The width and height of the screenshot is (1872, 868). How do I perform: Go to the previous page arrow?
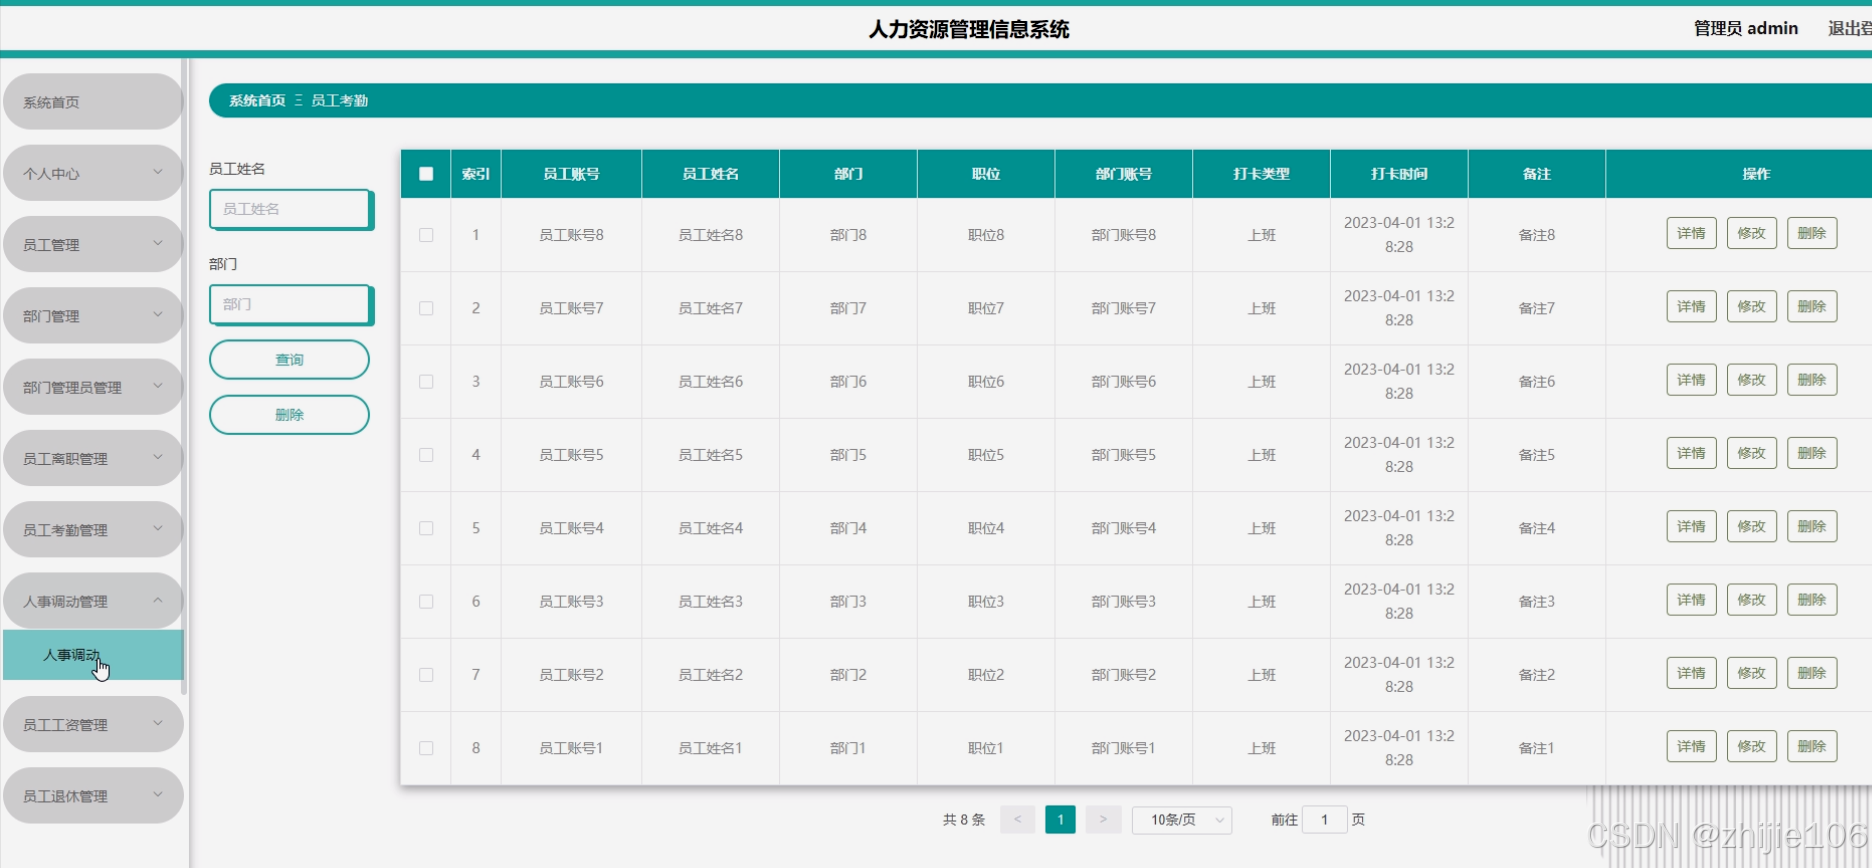[1017, 820]
